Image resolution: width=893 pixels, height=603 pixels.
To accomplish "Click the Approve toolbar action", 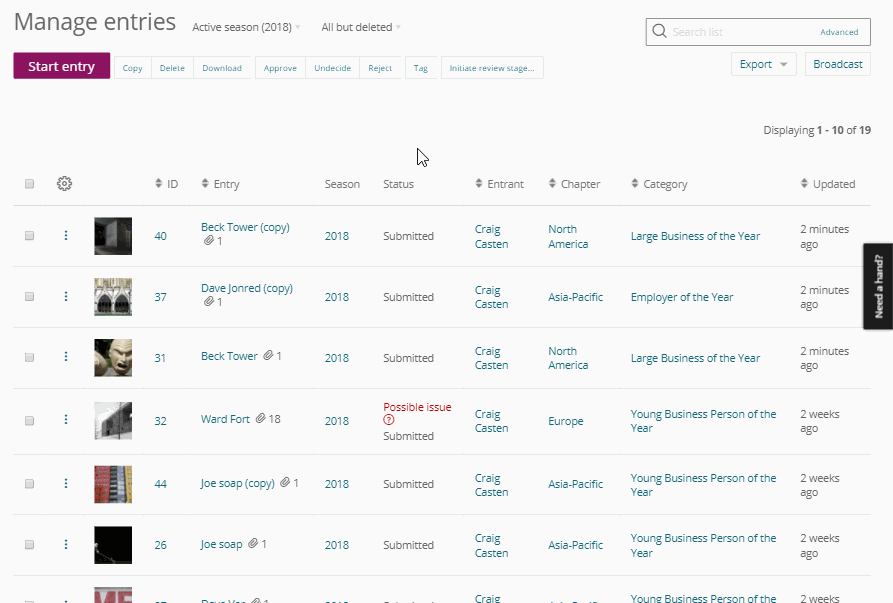I will coord(280,68).
